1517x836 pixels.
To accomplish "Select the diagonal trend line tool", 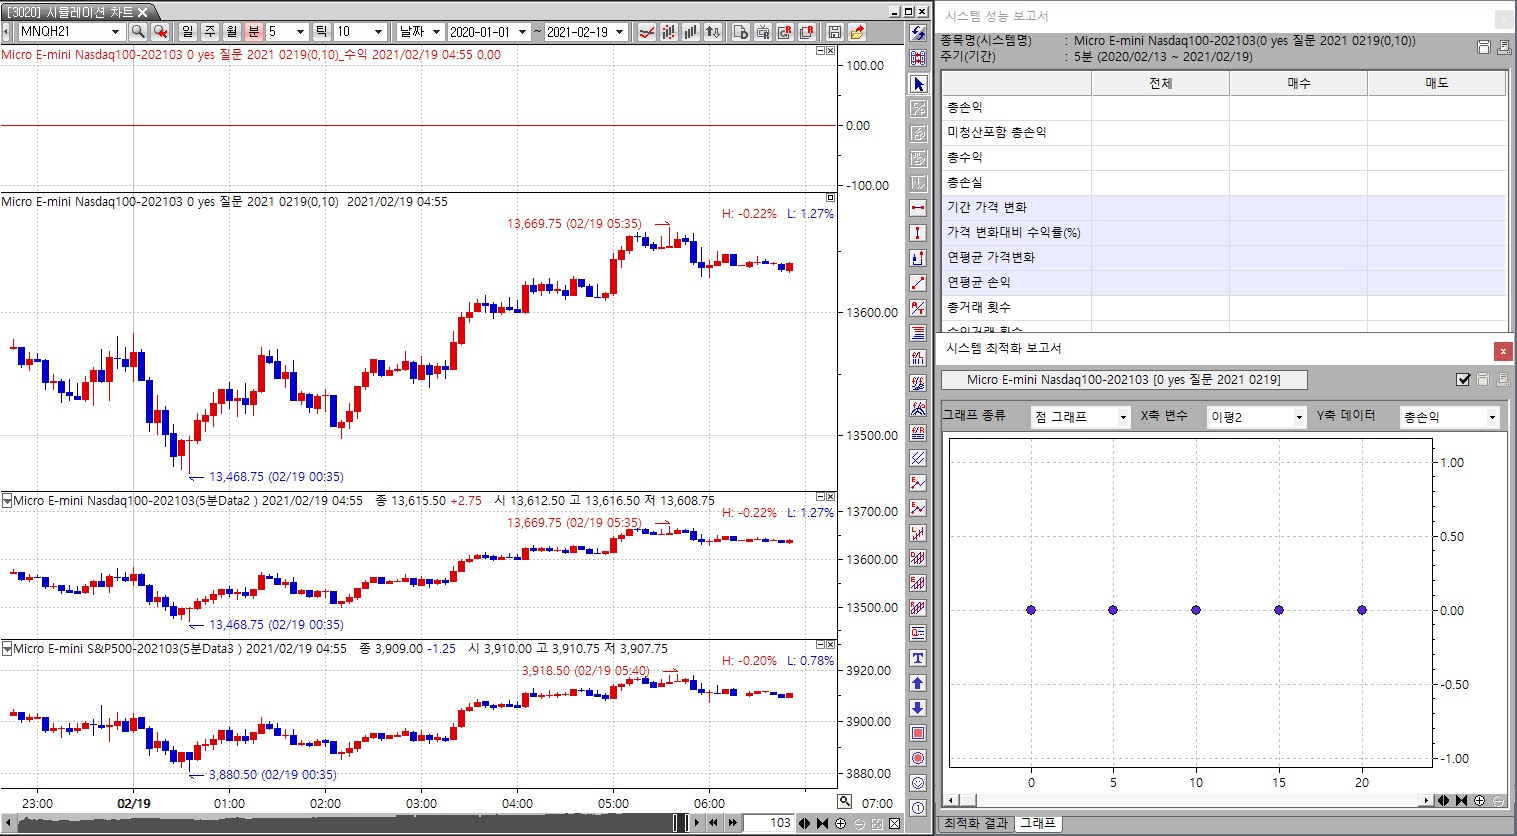I will 918,283.
